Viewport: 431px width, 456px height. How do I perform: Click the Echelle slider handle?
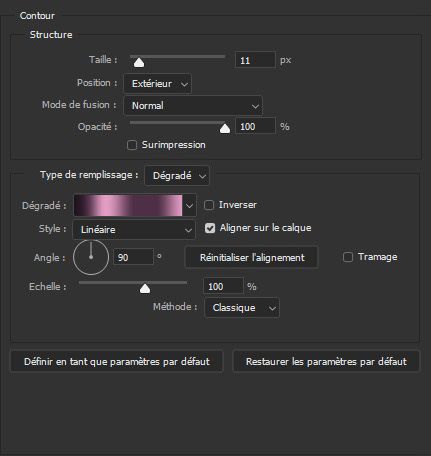tap(145, 288)
